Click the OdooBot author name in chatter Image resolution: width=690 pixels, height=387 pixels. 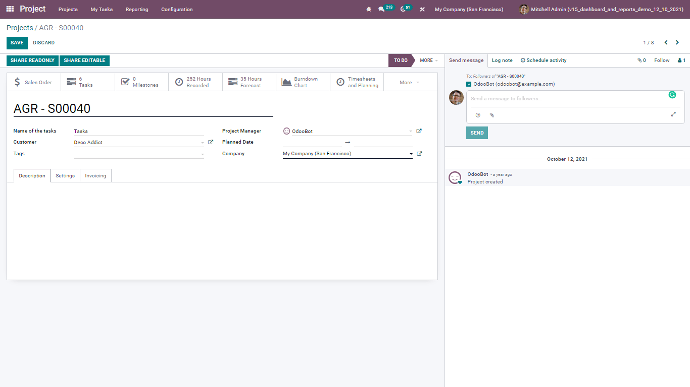tap(477, 174)
